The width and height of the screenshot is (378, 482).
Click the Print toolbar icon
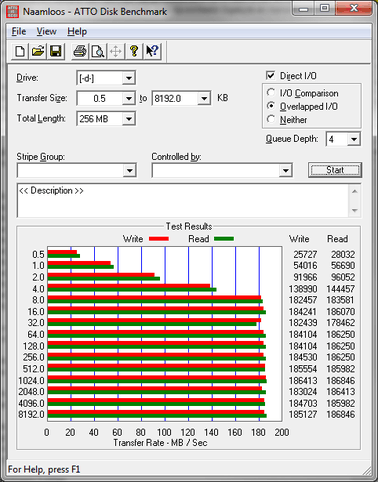pyautogui.click(x=80, y=51)
